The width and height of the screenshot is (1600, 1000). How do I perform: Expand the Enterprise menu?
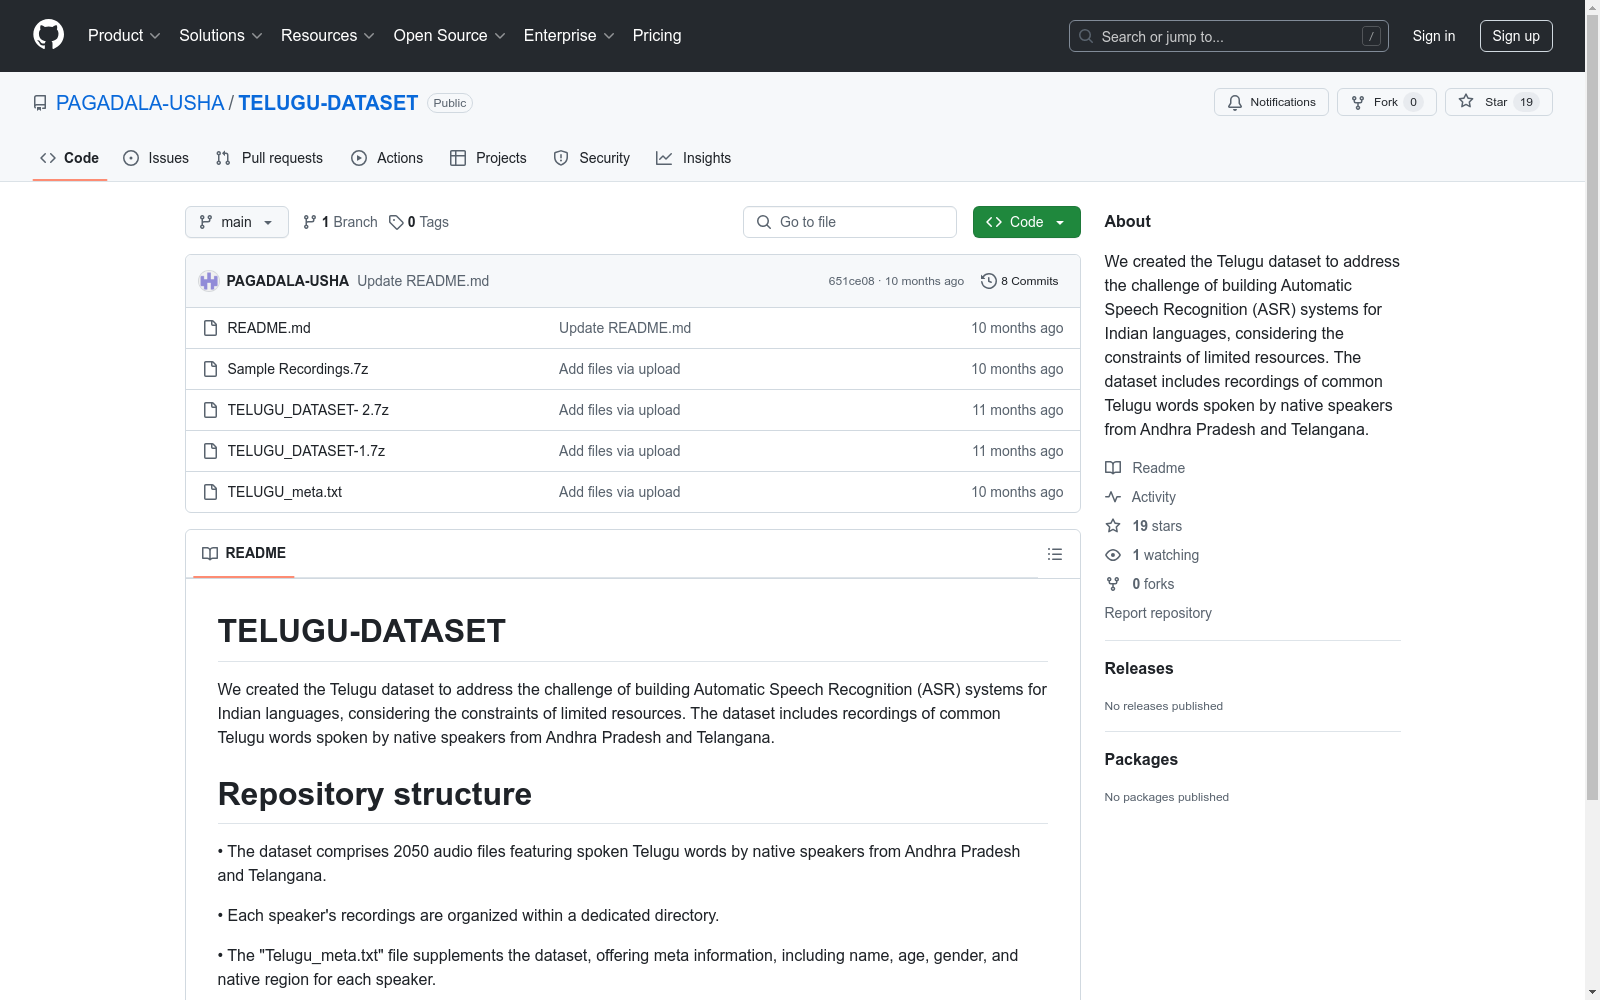coord(569,35)
